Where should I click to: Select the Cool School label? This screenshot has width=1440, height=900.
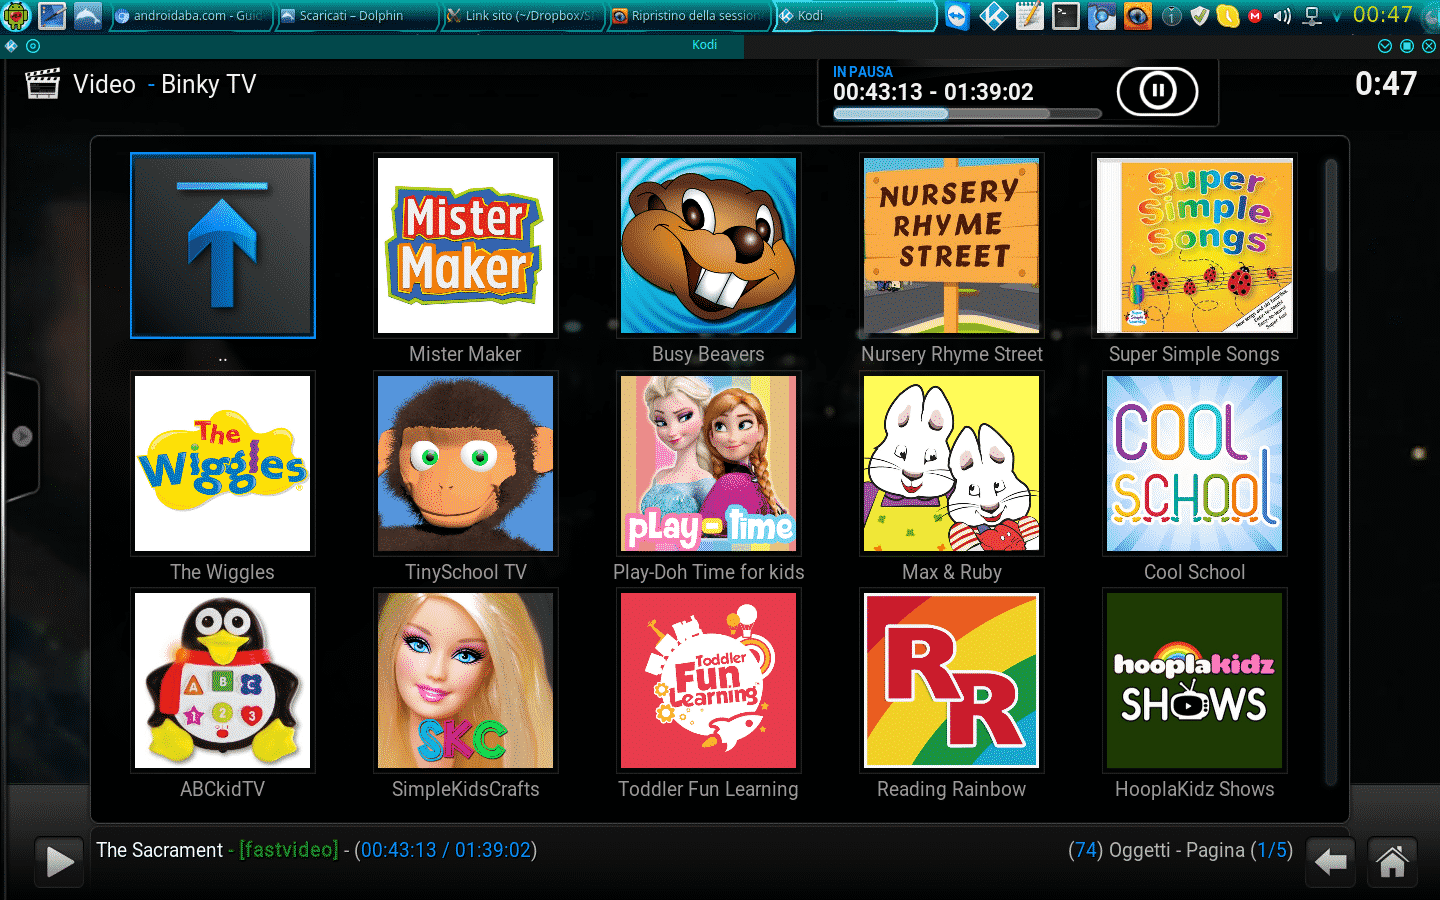pos(1194,572)
